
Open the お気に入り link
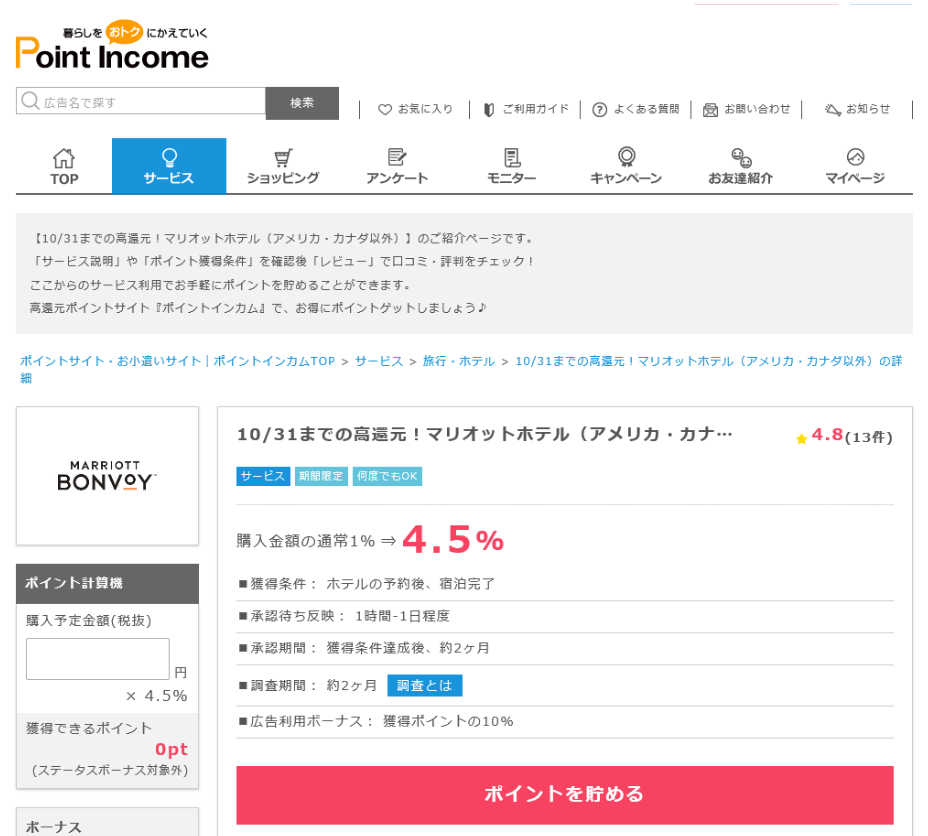tap(415, 109)
